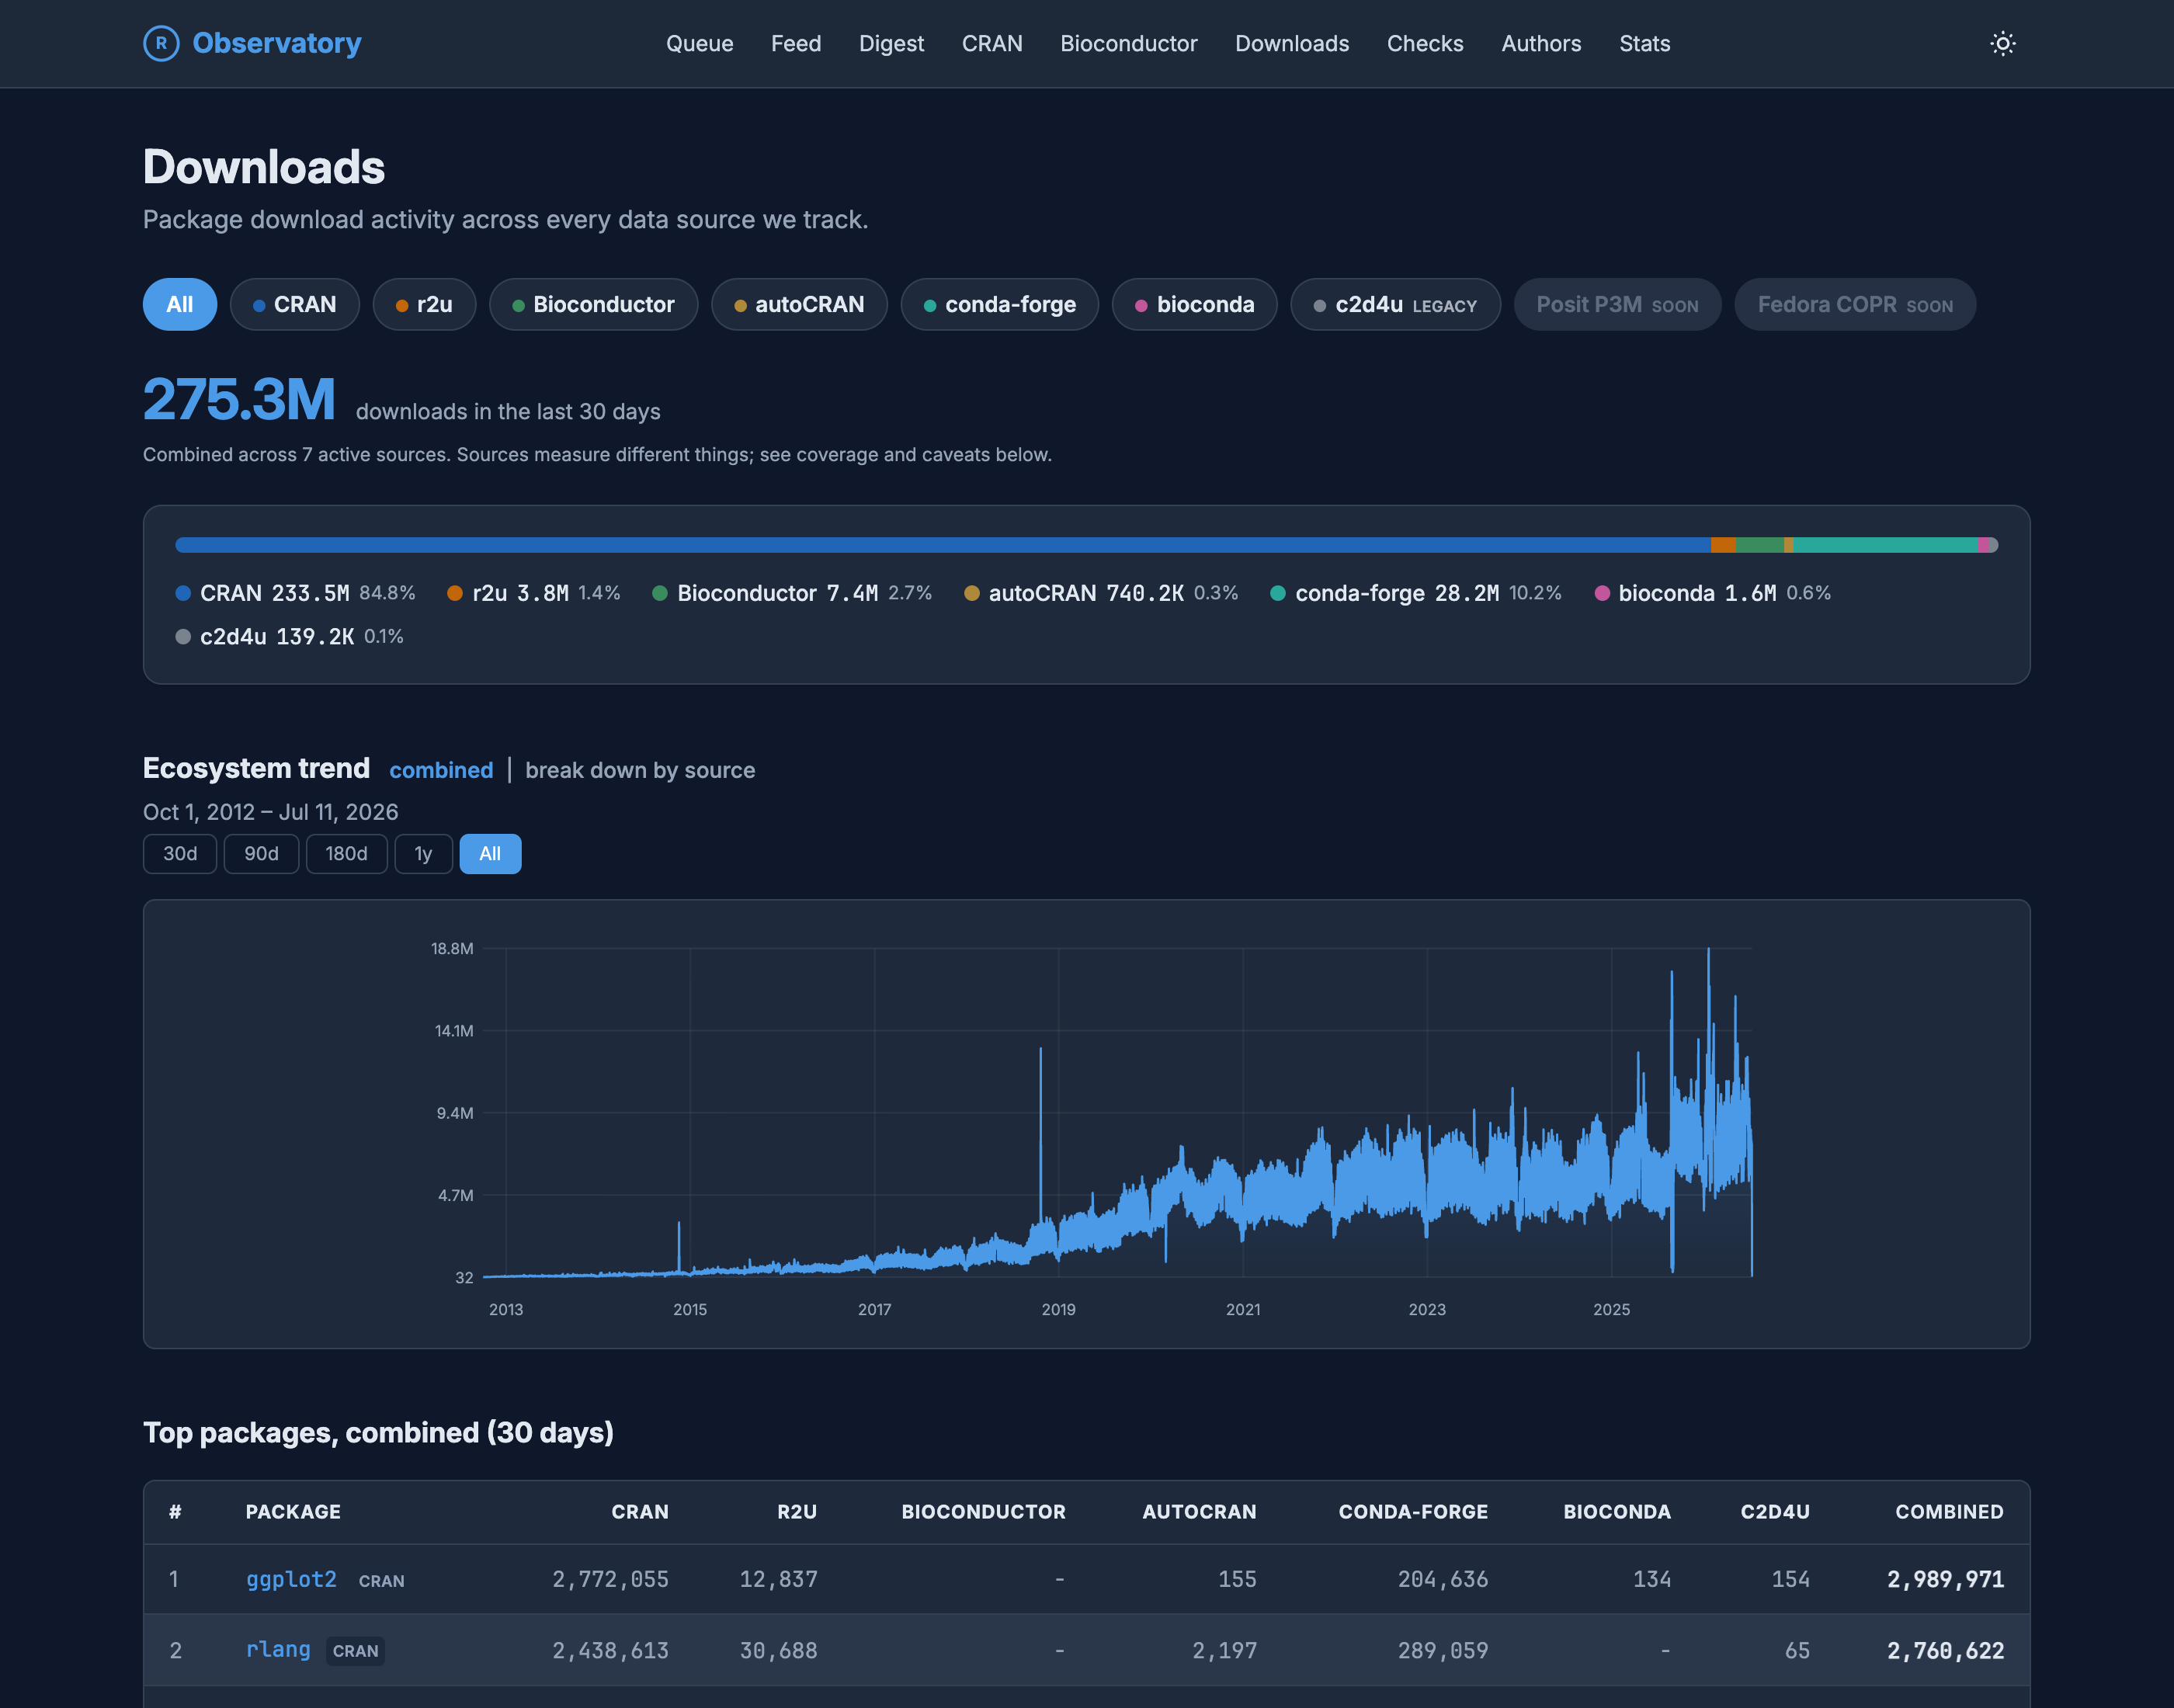The width and height of the screenshot is (2174, 1708).
Task: Click the PACKAGE column header
Action: [293, 1512]
